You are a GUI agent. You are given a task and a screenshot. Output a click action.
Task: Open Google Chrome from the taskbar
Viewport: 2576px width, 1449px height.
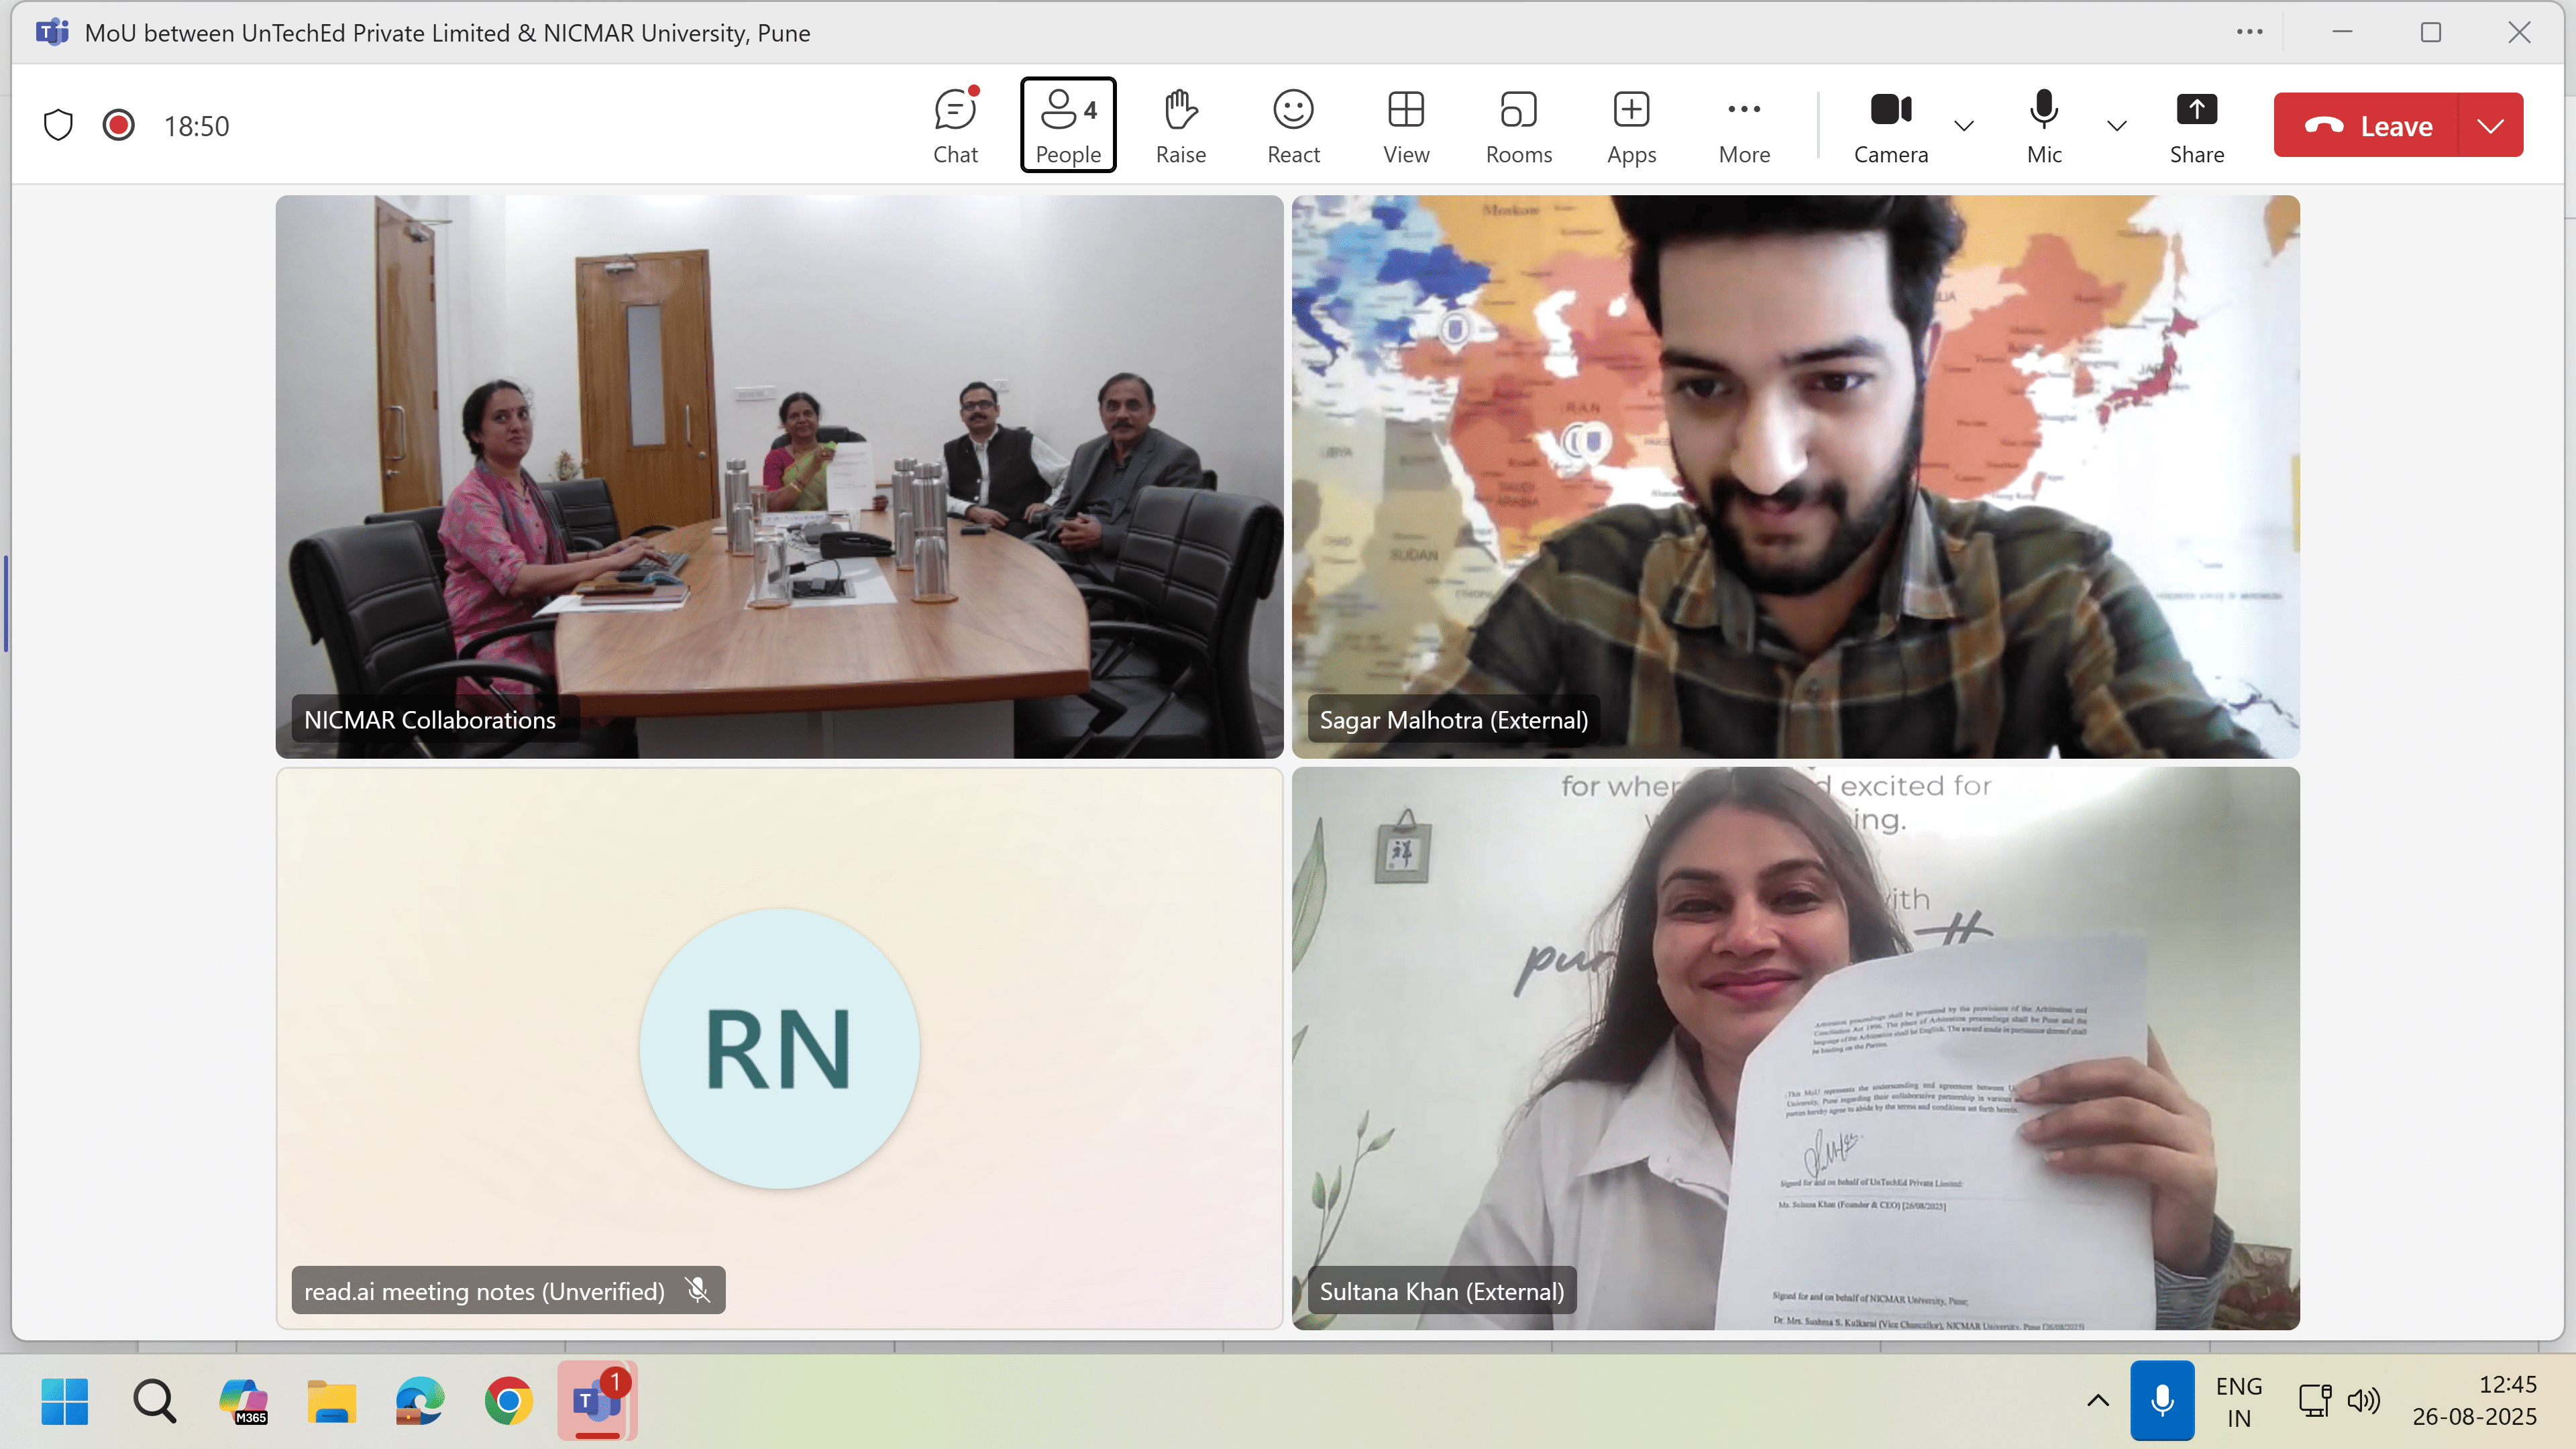(508, 1400)
